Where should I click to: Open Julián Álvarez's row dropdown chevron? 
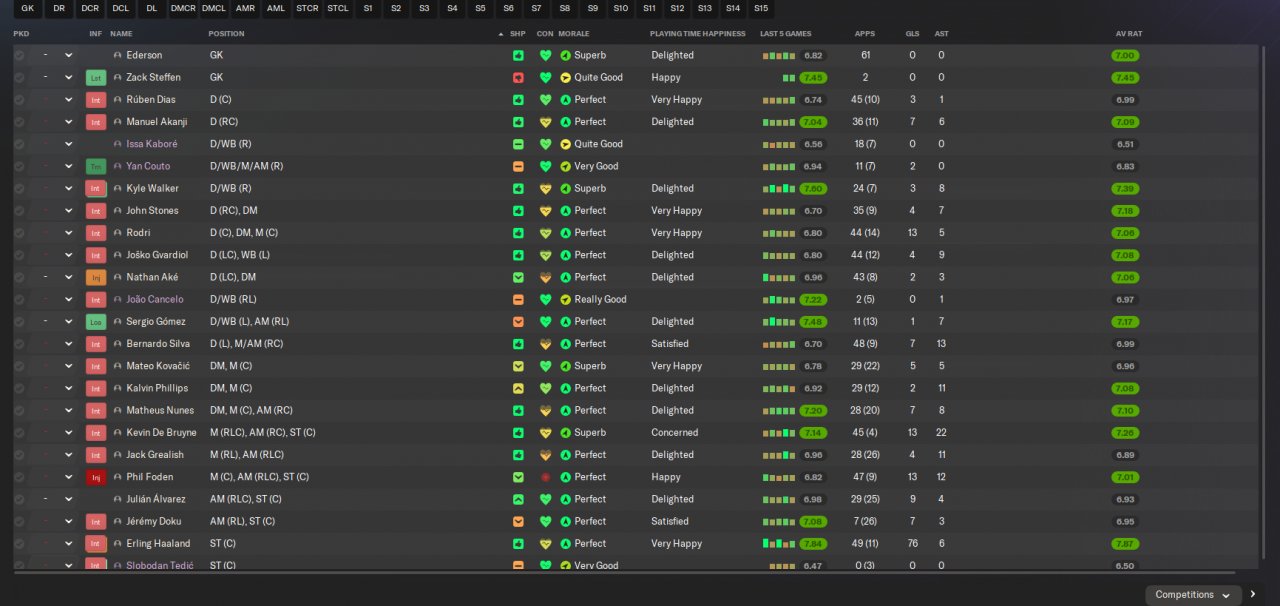point(68,499)
